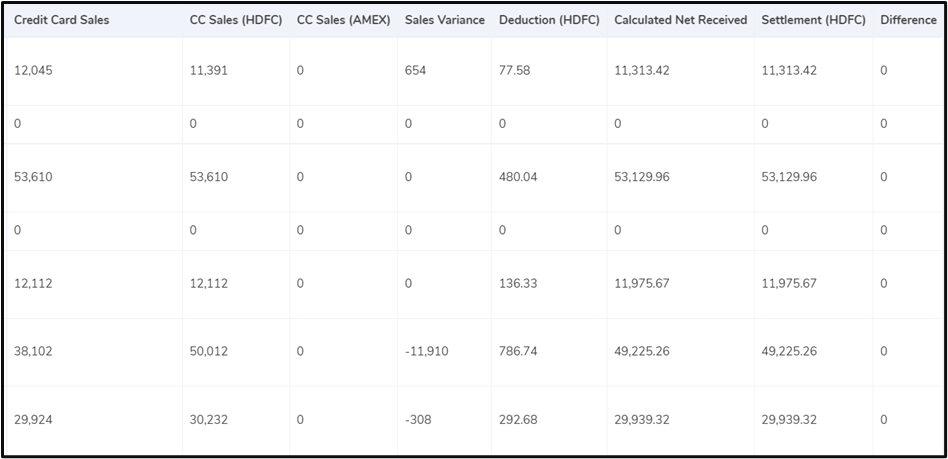Click the -308 sales variance value

[418, 420]
